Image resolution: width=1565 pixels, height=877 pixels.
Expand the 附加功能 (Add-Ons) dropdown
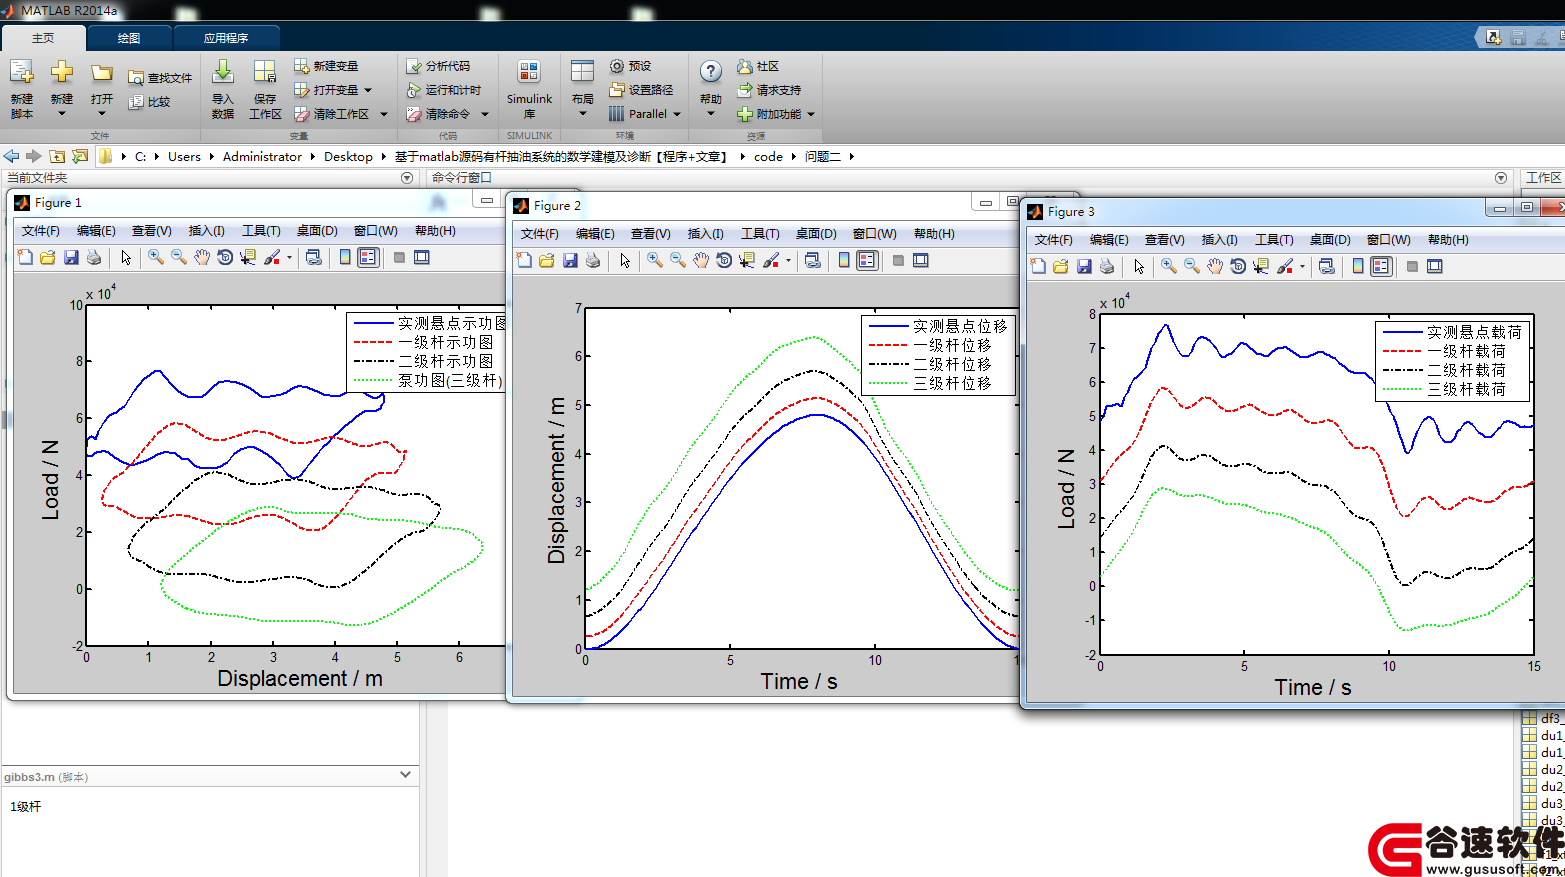pyautogui.click(x=811, y=114)
